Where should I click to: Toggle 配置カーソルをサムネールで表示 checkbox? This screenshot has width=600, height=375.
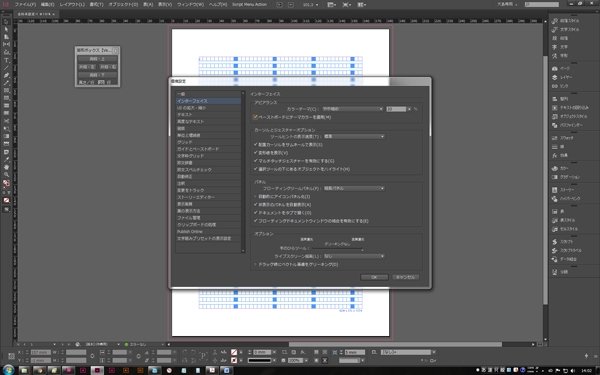pos(256,145)
